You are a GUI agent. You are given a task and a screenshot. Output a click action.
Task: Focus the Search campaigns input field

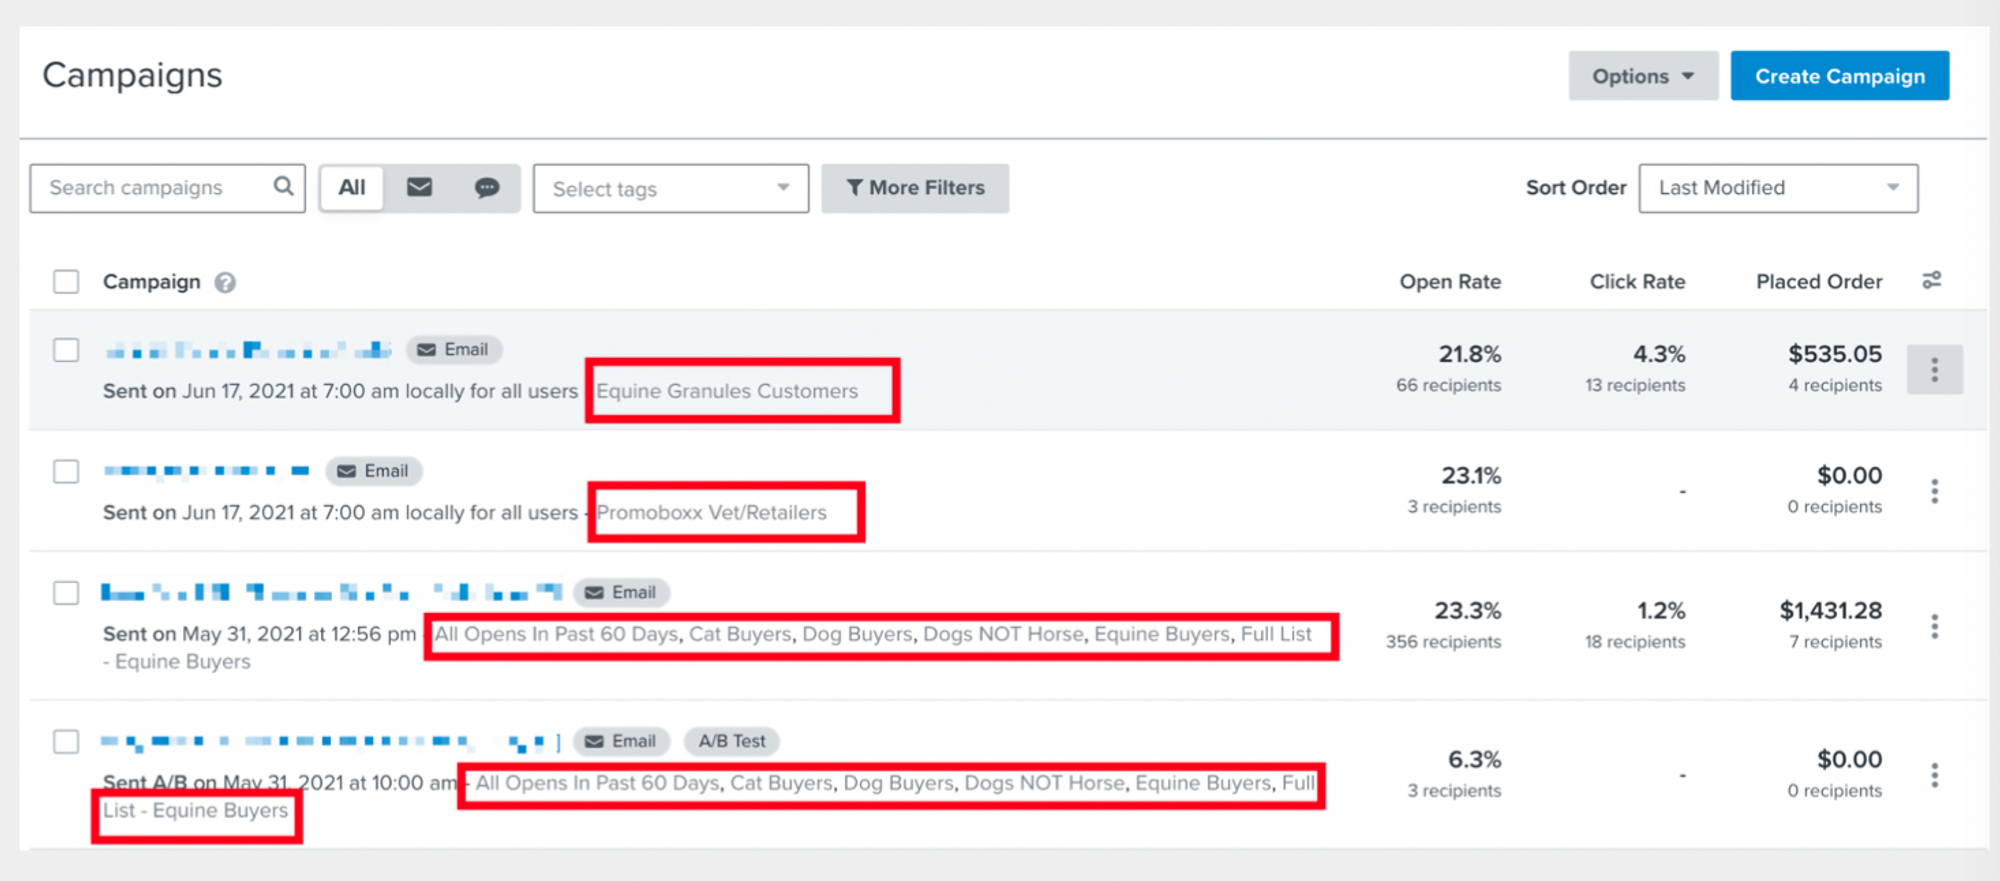click(x=155, y=188)
